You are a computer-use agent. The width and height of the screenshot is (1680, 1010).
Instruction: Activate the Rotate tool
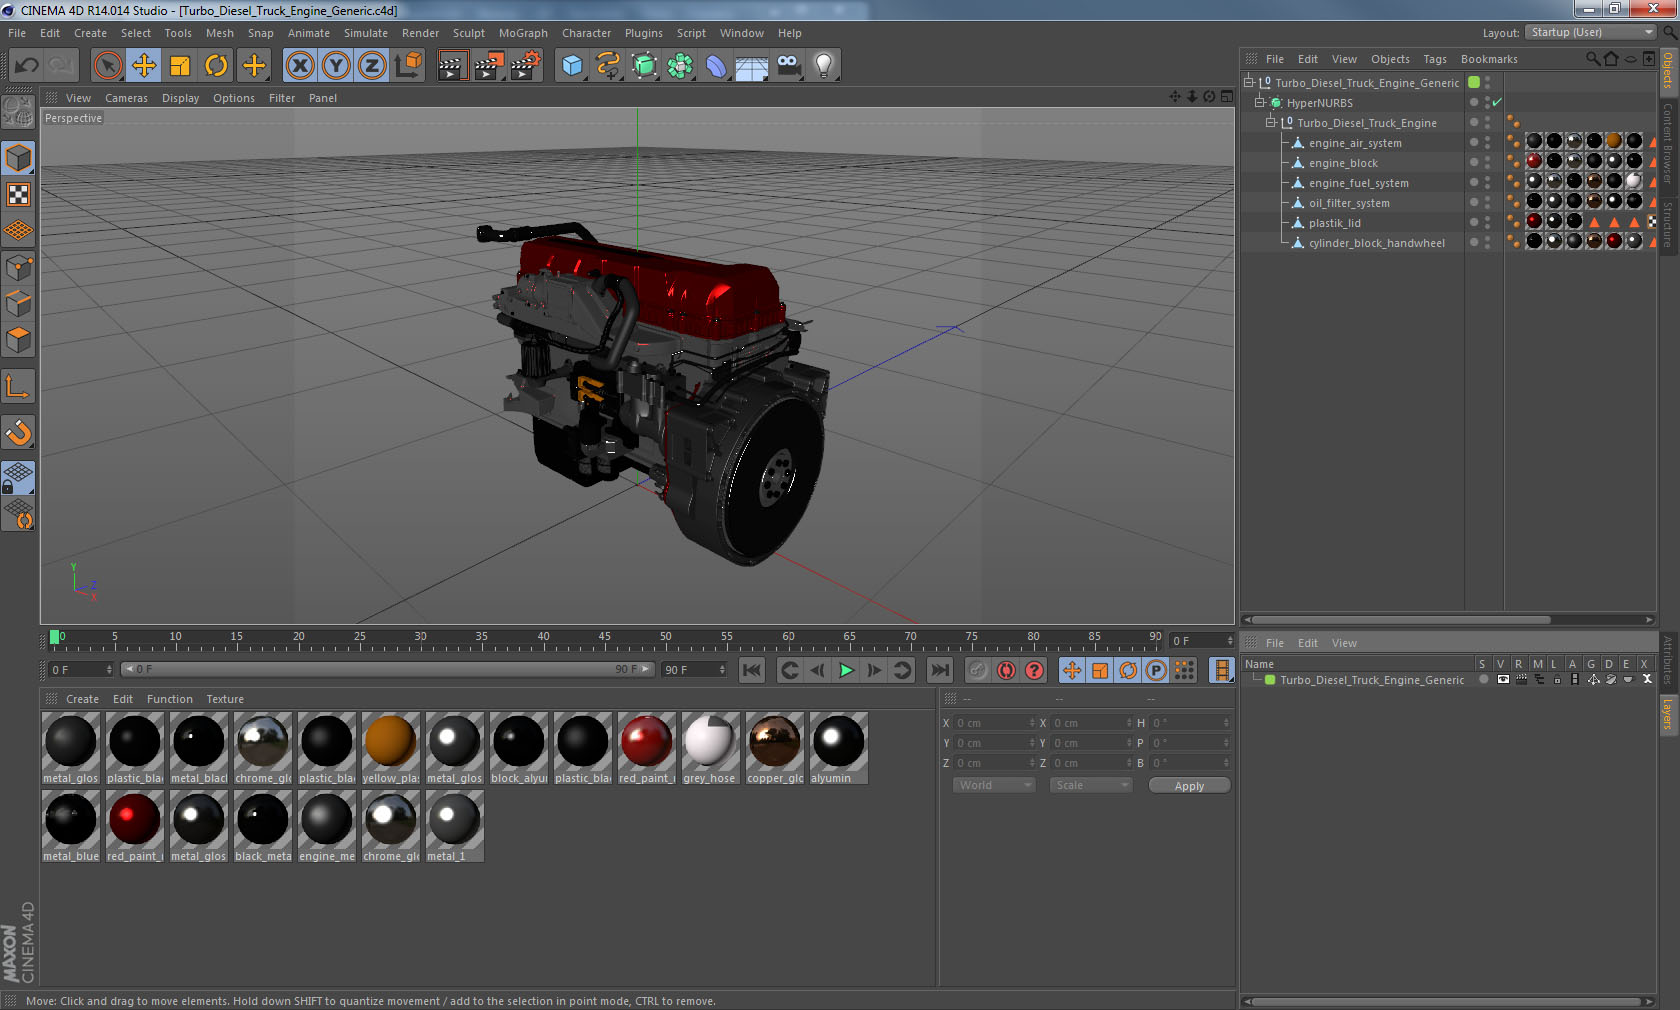pyautogui.click(x=216, y=66)
